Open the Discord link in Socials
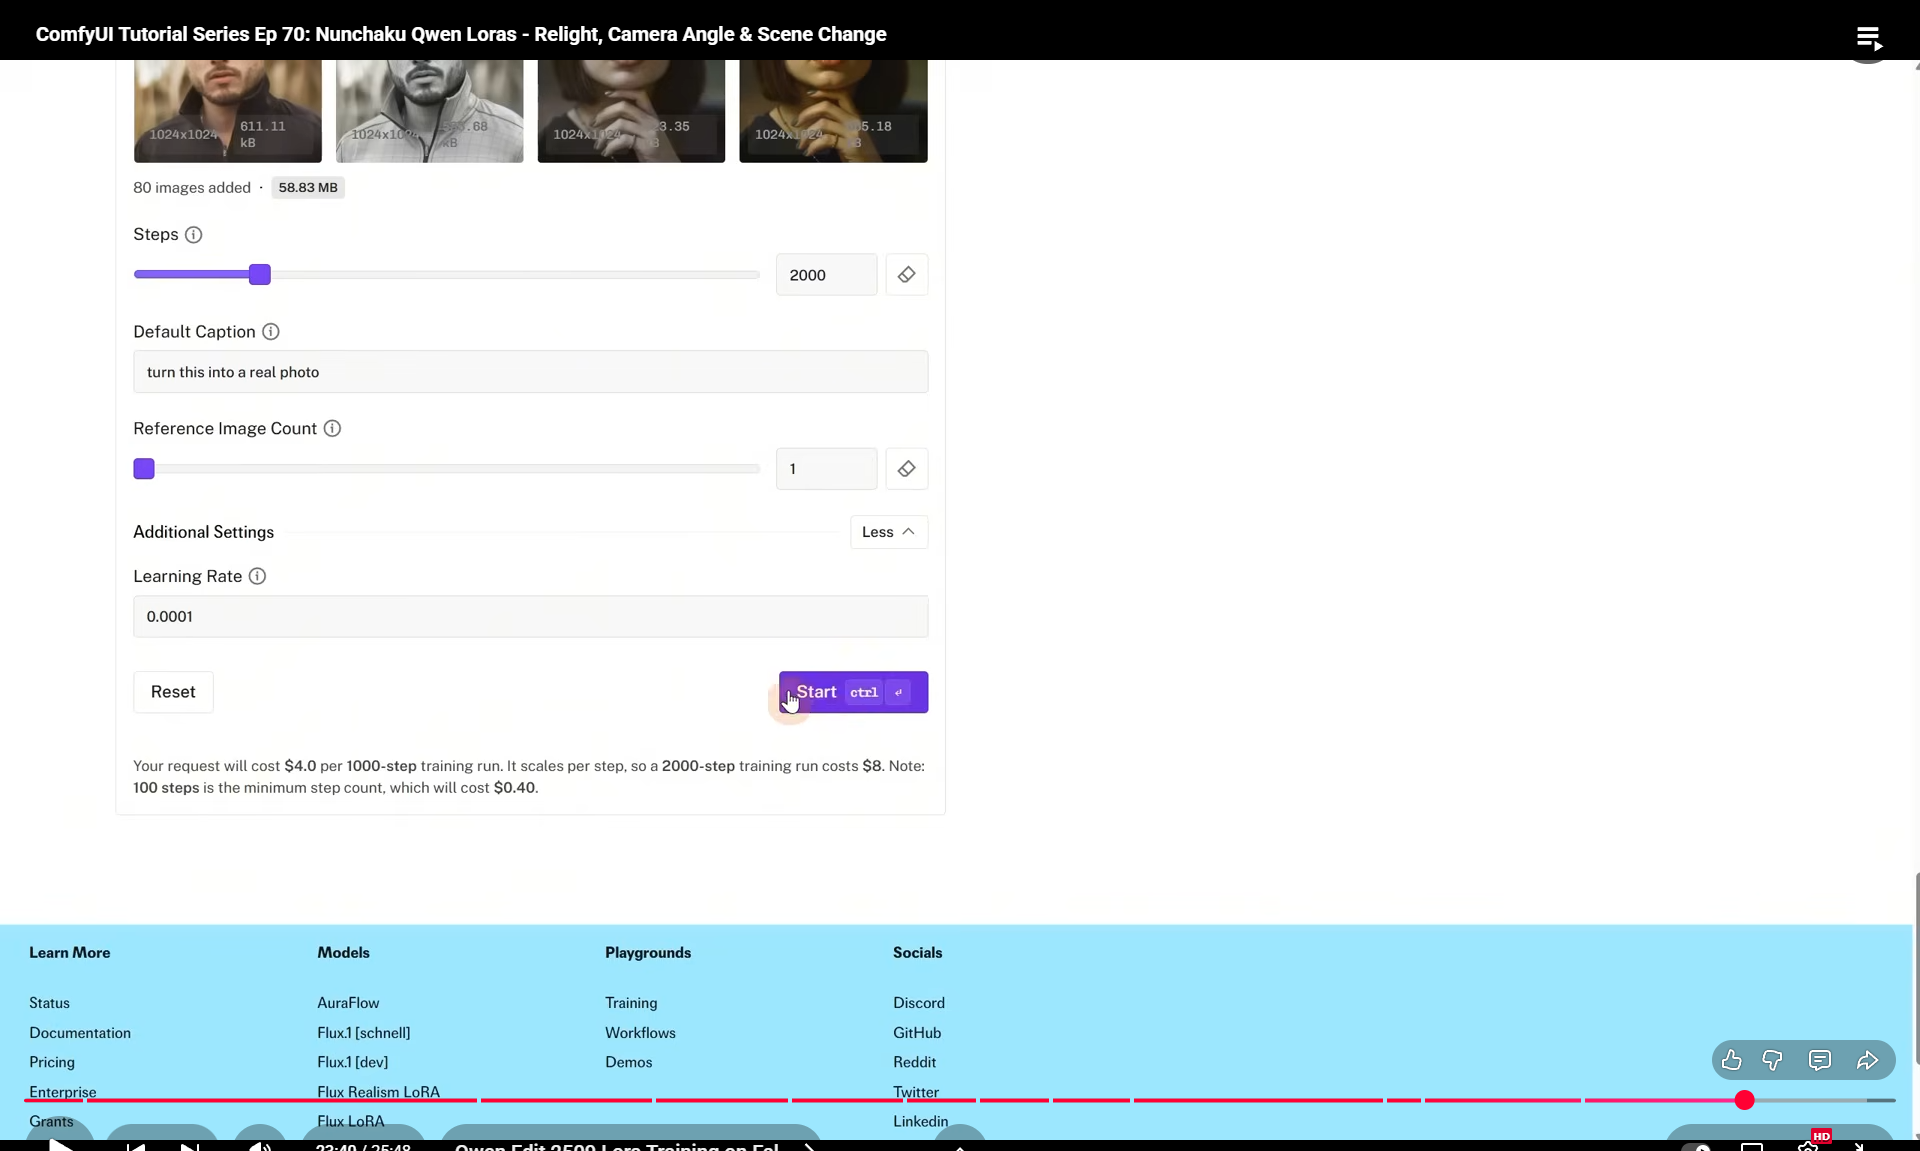1920x1151 pixels. click(918, 1003)
